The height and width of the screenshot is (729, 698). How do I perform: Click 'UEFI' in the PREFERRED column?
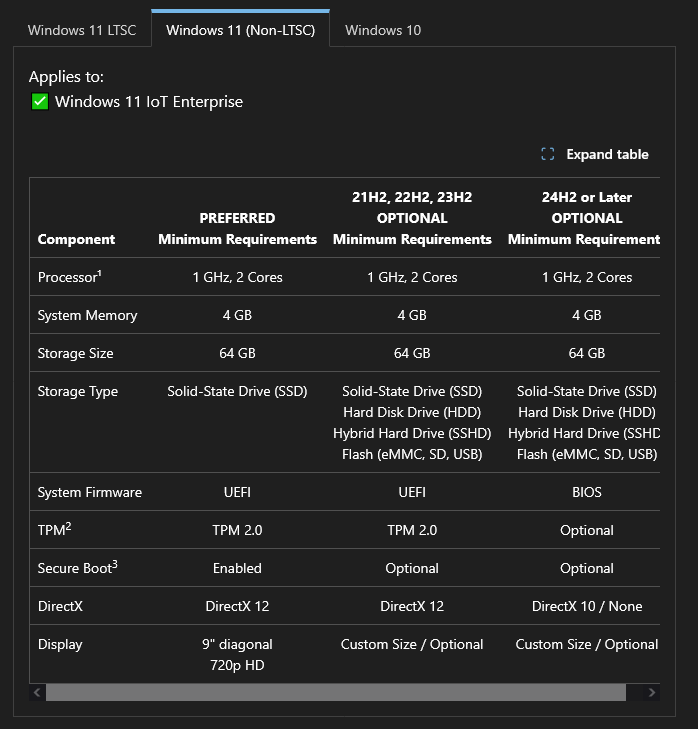coord(237,492)
